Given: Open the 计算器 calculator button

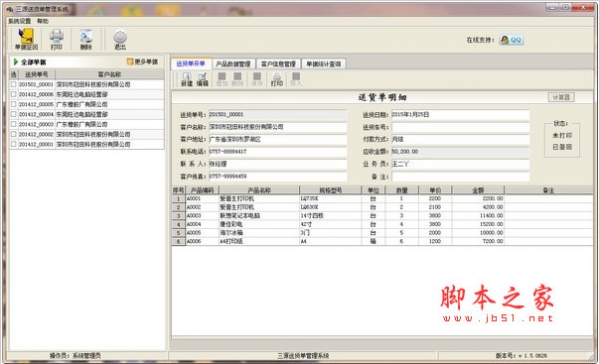Looking at the screenshot, I should coord(561,97).
